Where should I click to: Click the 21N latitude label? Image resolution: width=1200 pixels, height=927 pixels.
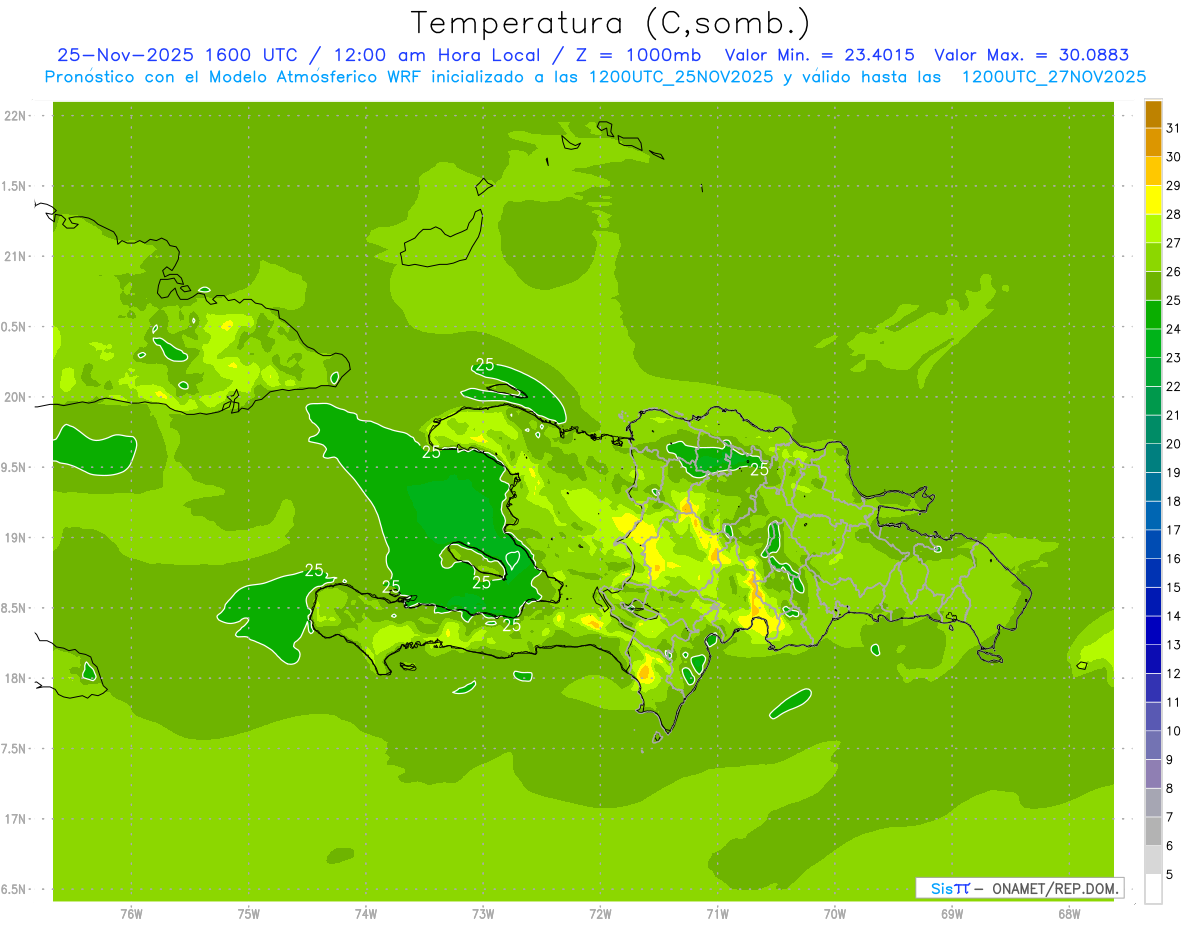tap(16, 256)
